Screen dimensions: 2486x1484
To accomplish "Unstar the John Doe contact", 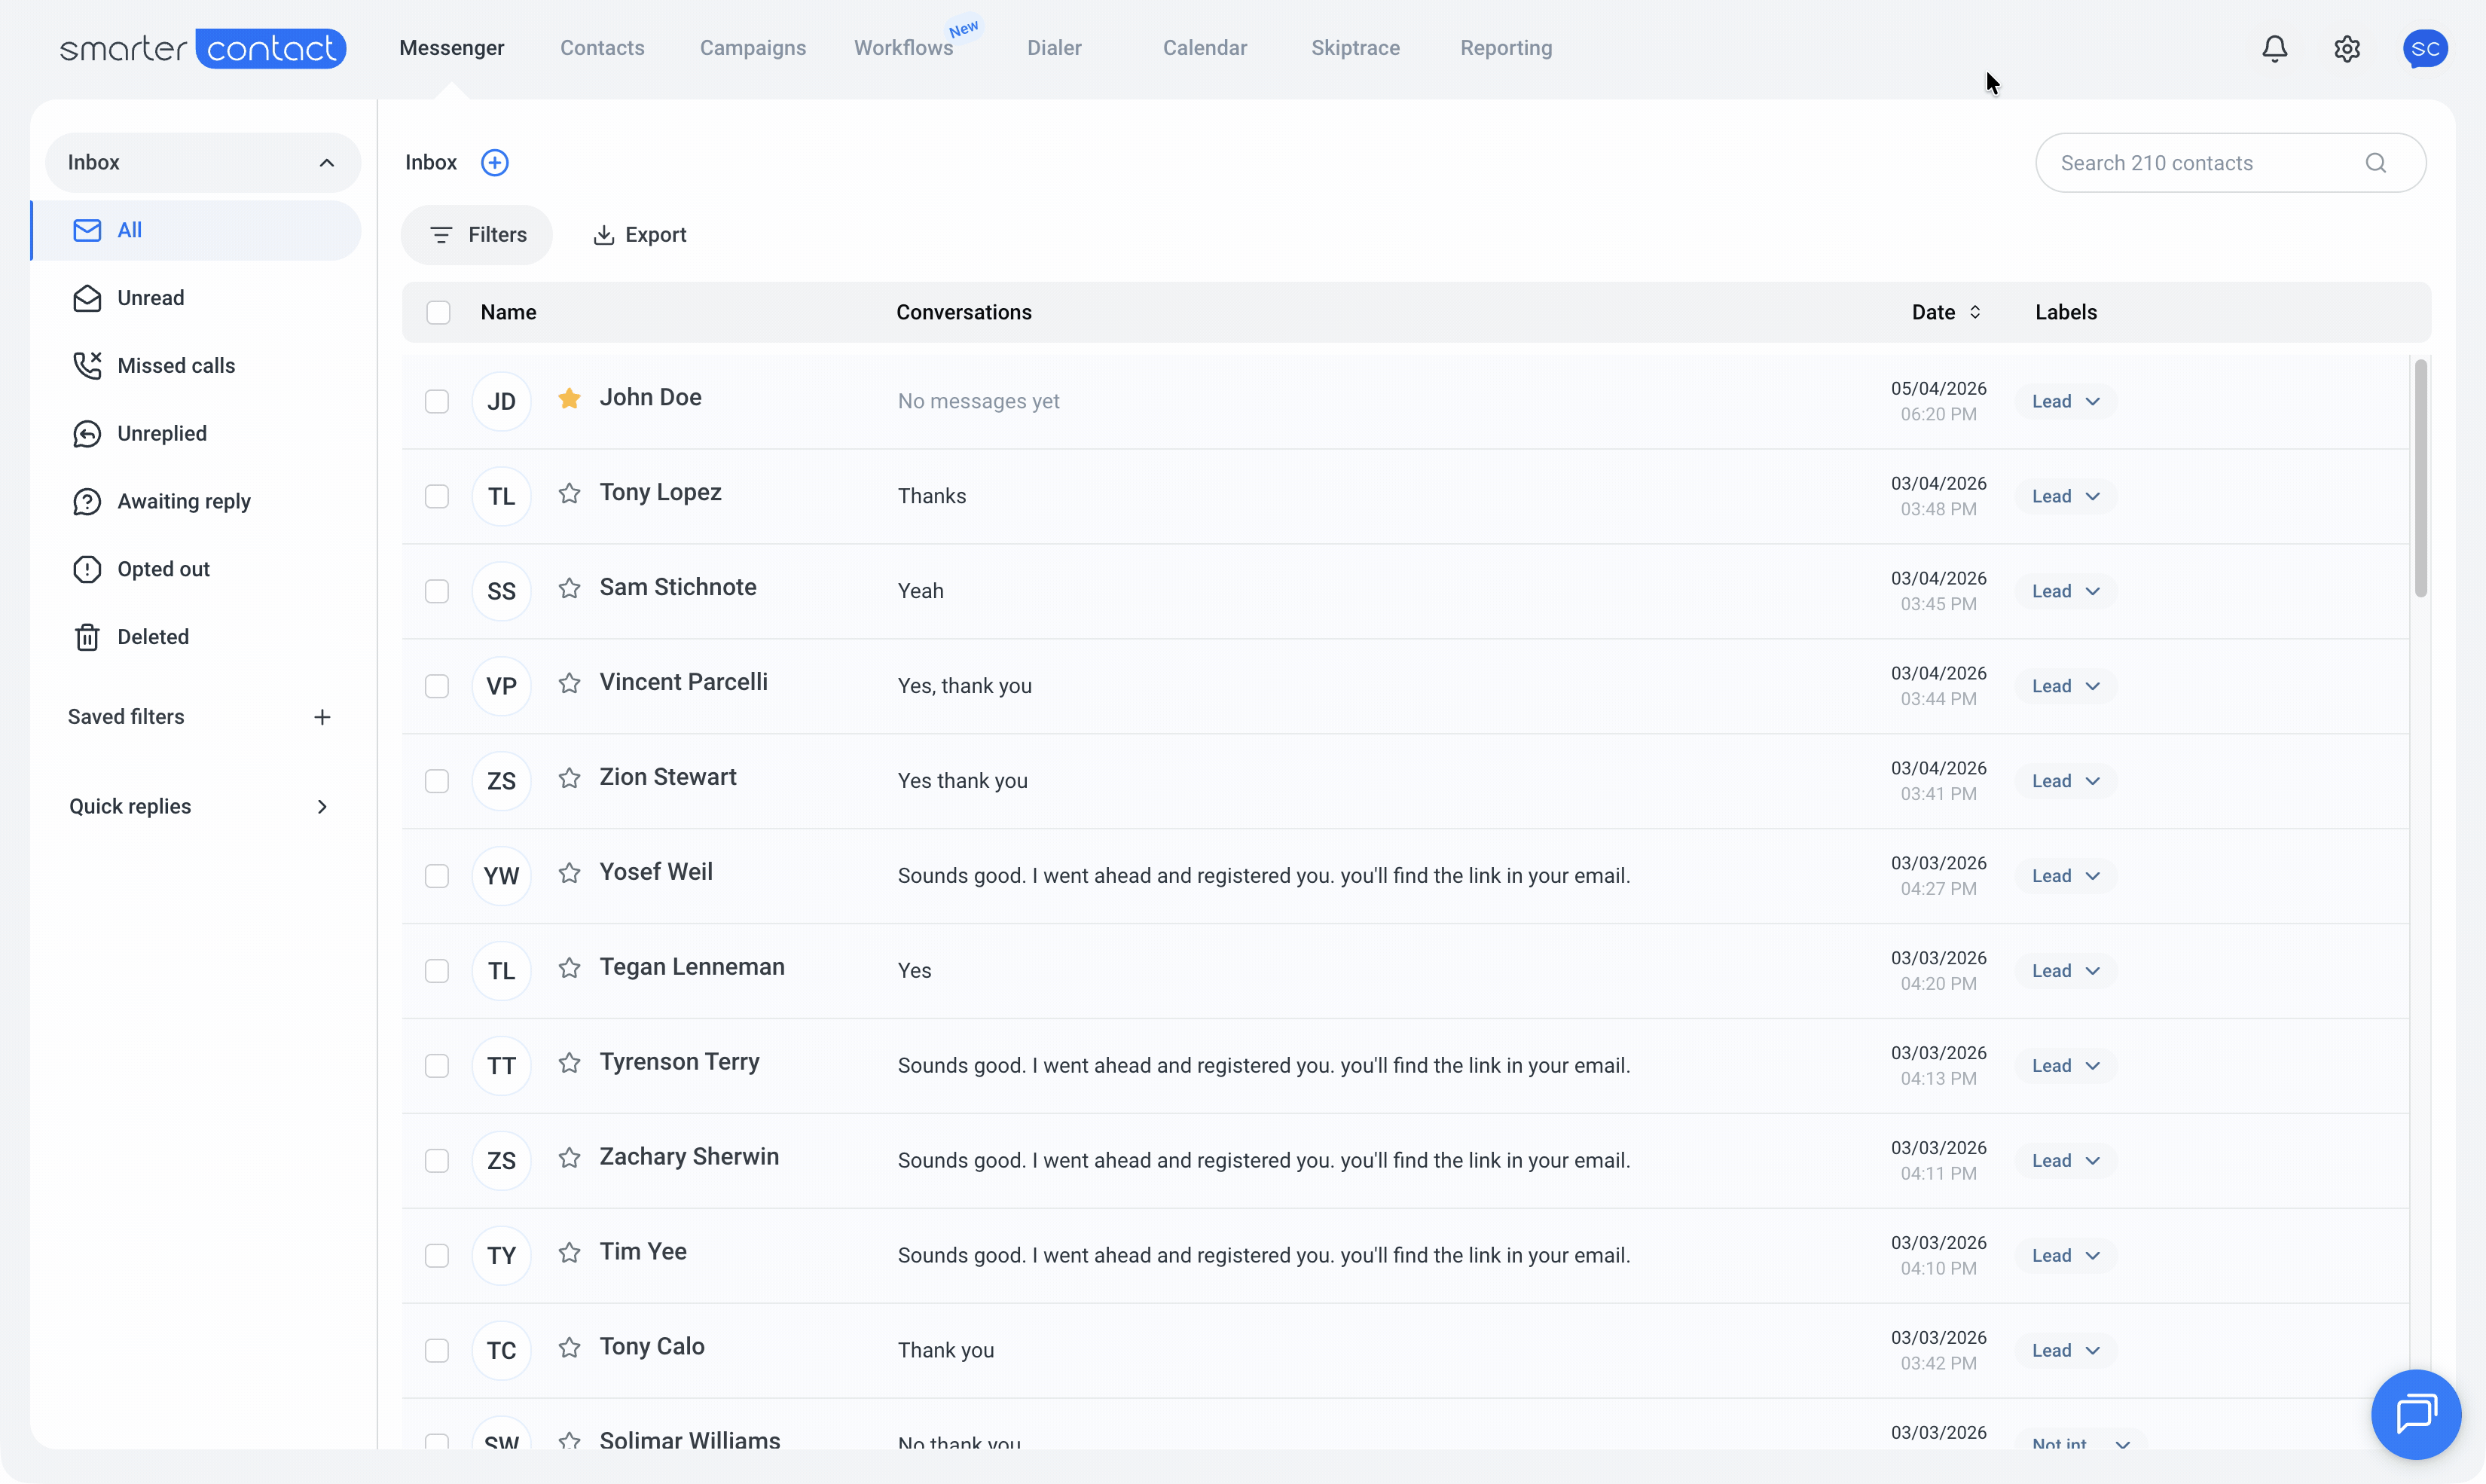I will tap(569, 398).
